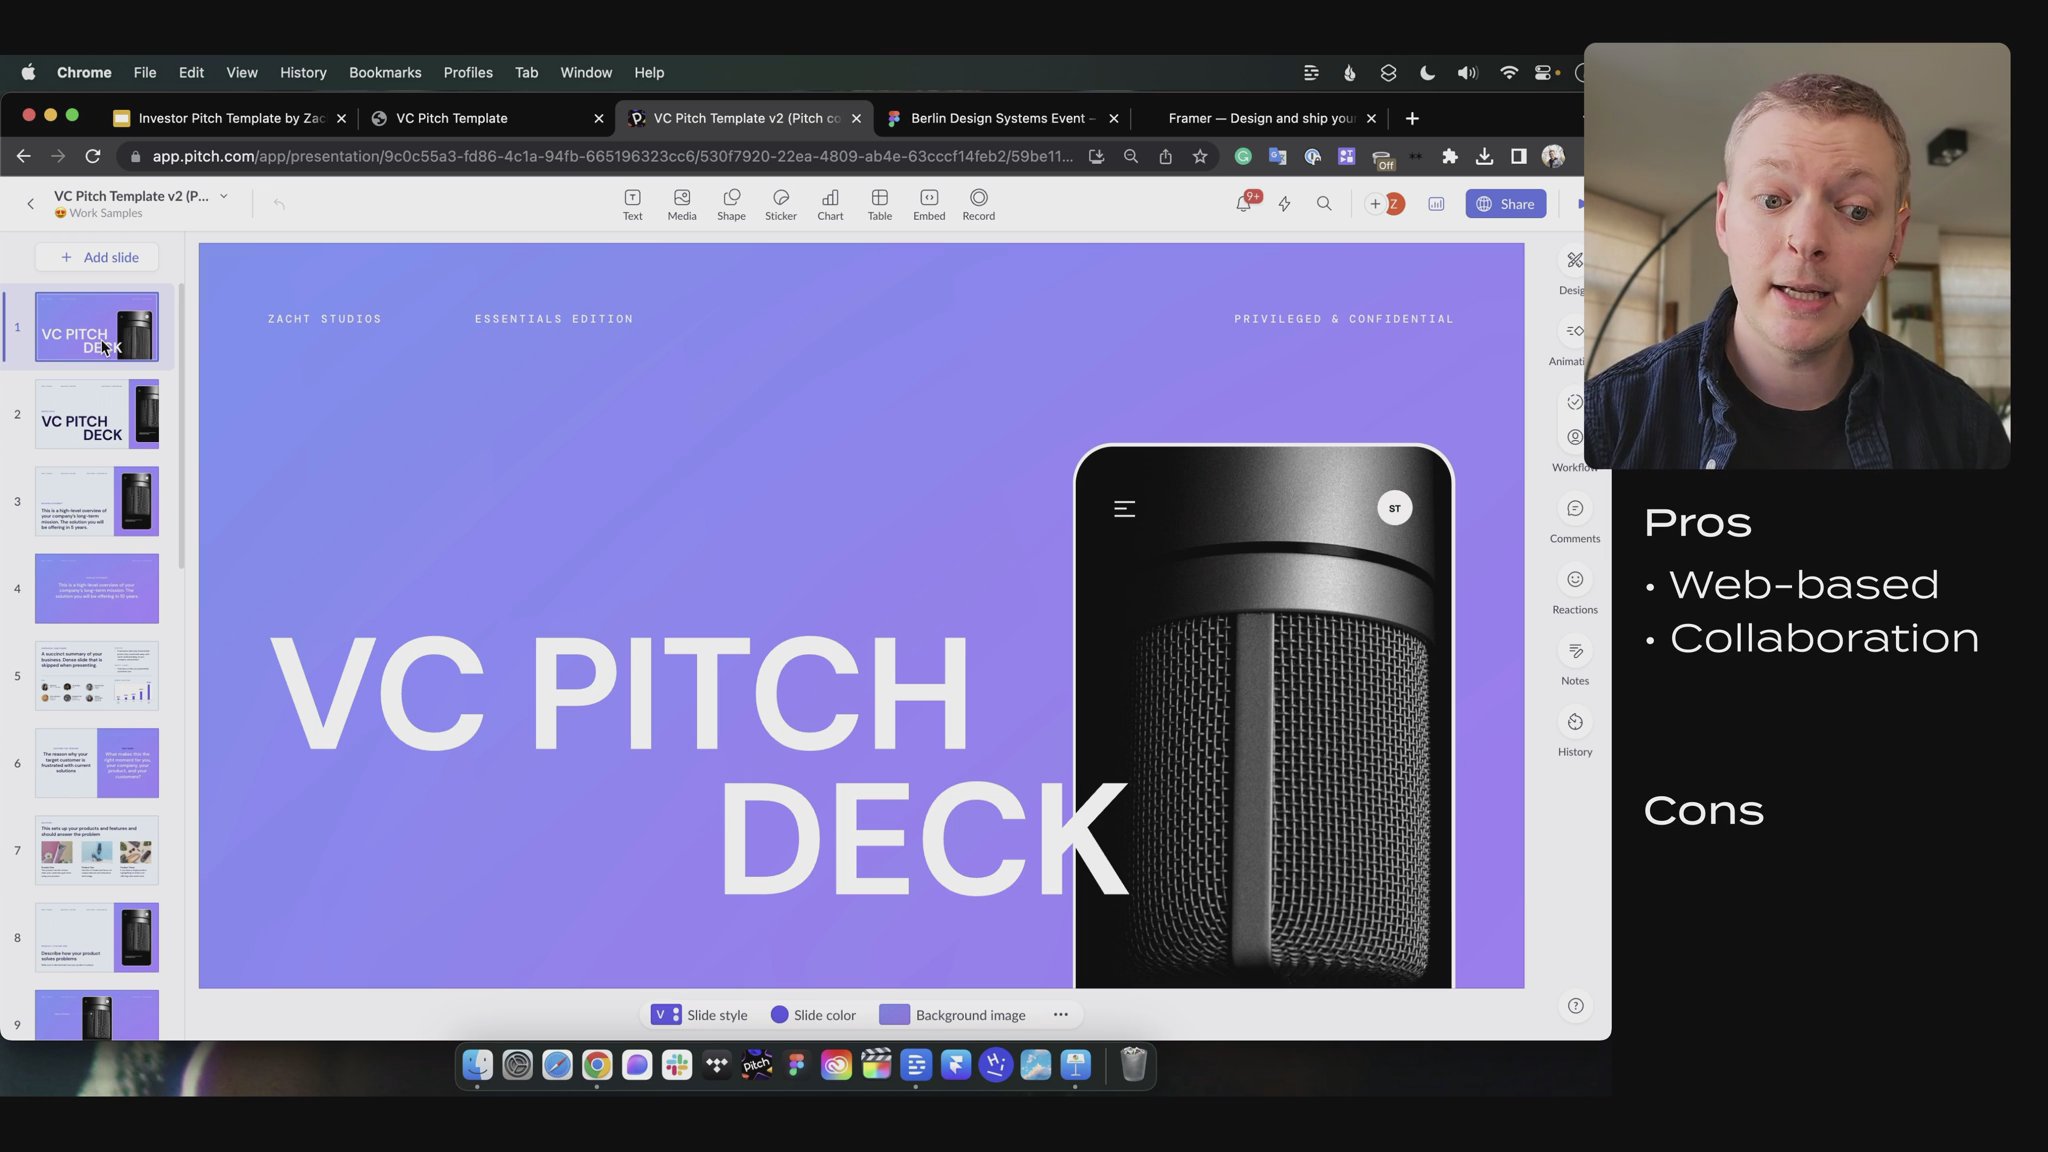2048x1152 pixels.
Task: Select slide 5 thumbnail
Action: [x=97, y=677]
